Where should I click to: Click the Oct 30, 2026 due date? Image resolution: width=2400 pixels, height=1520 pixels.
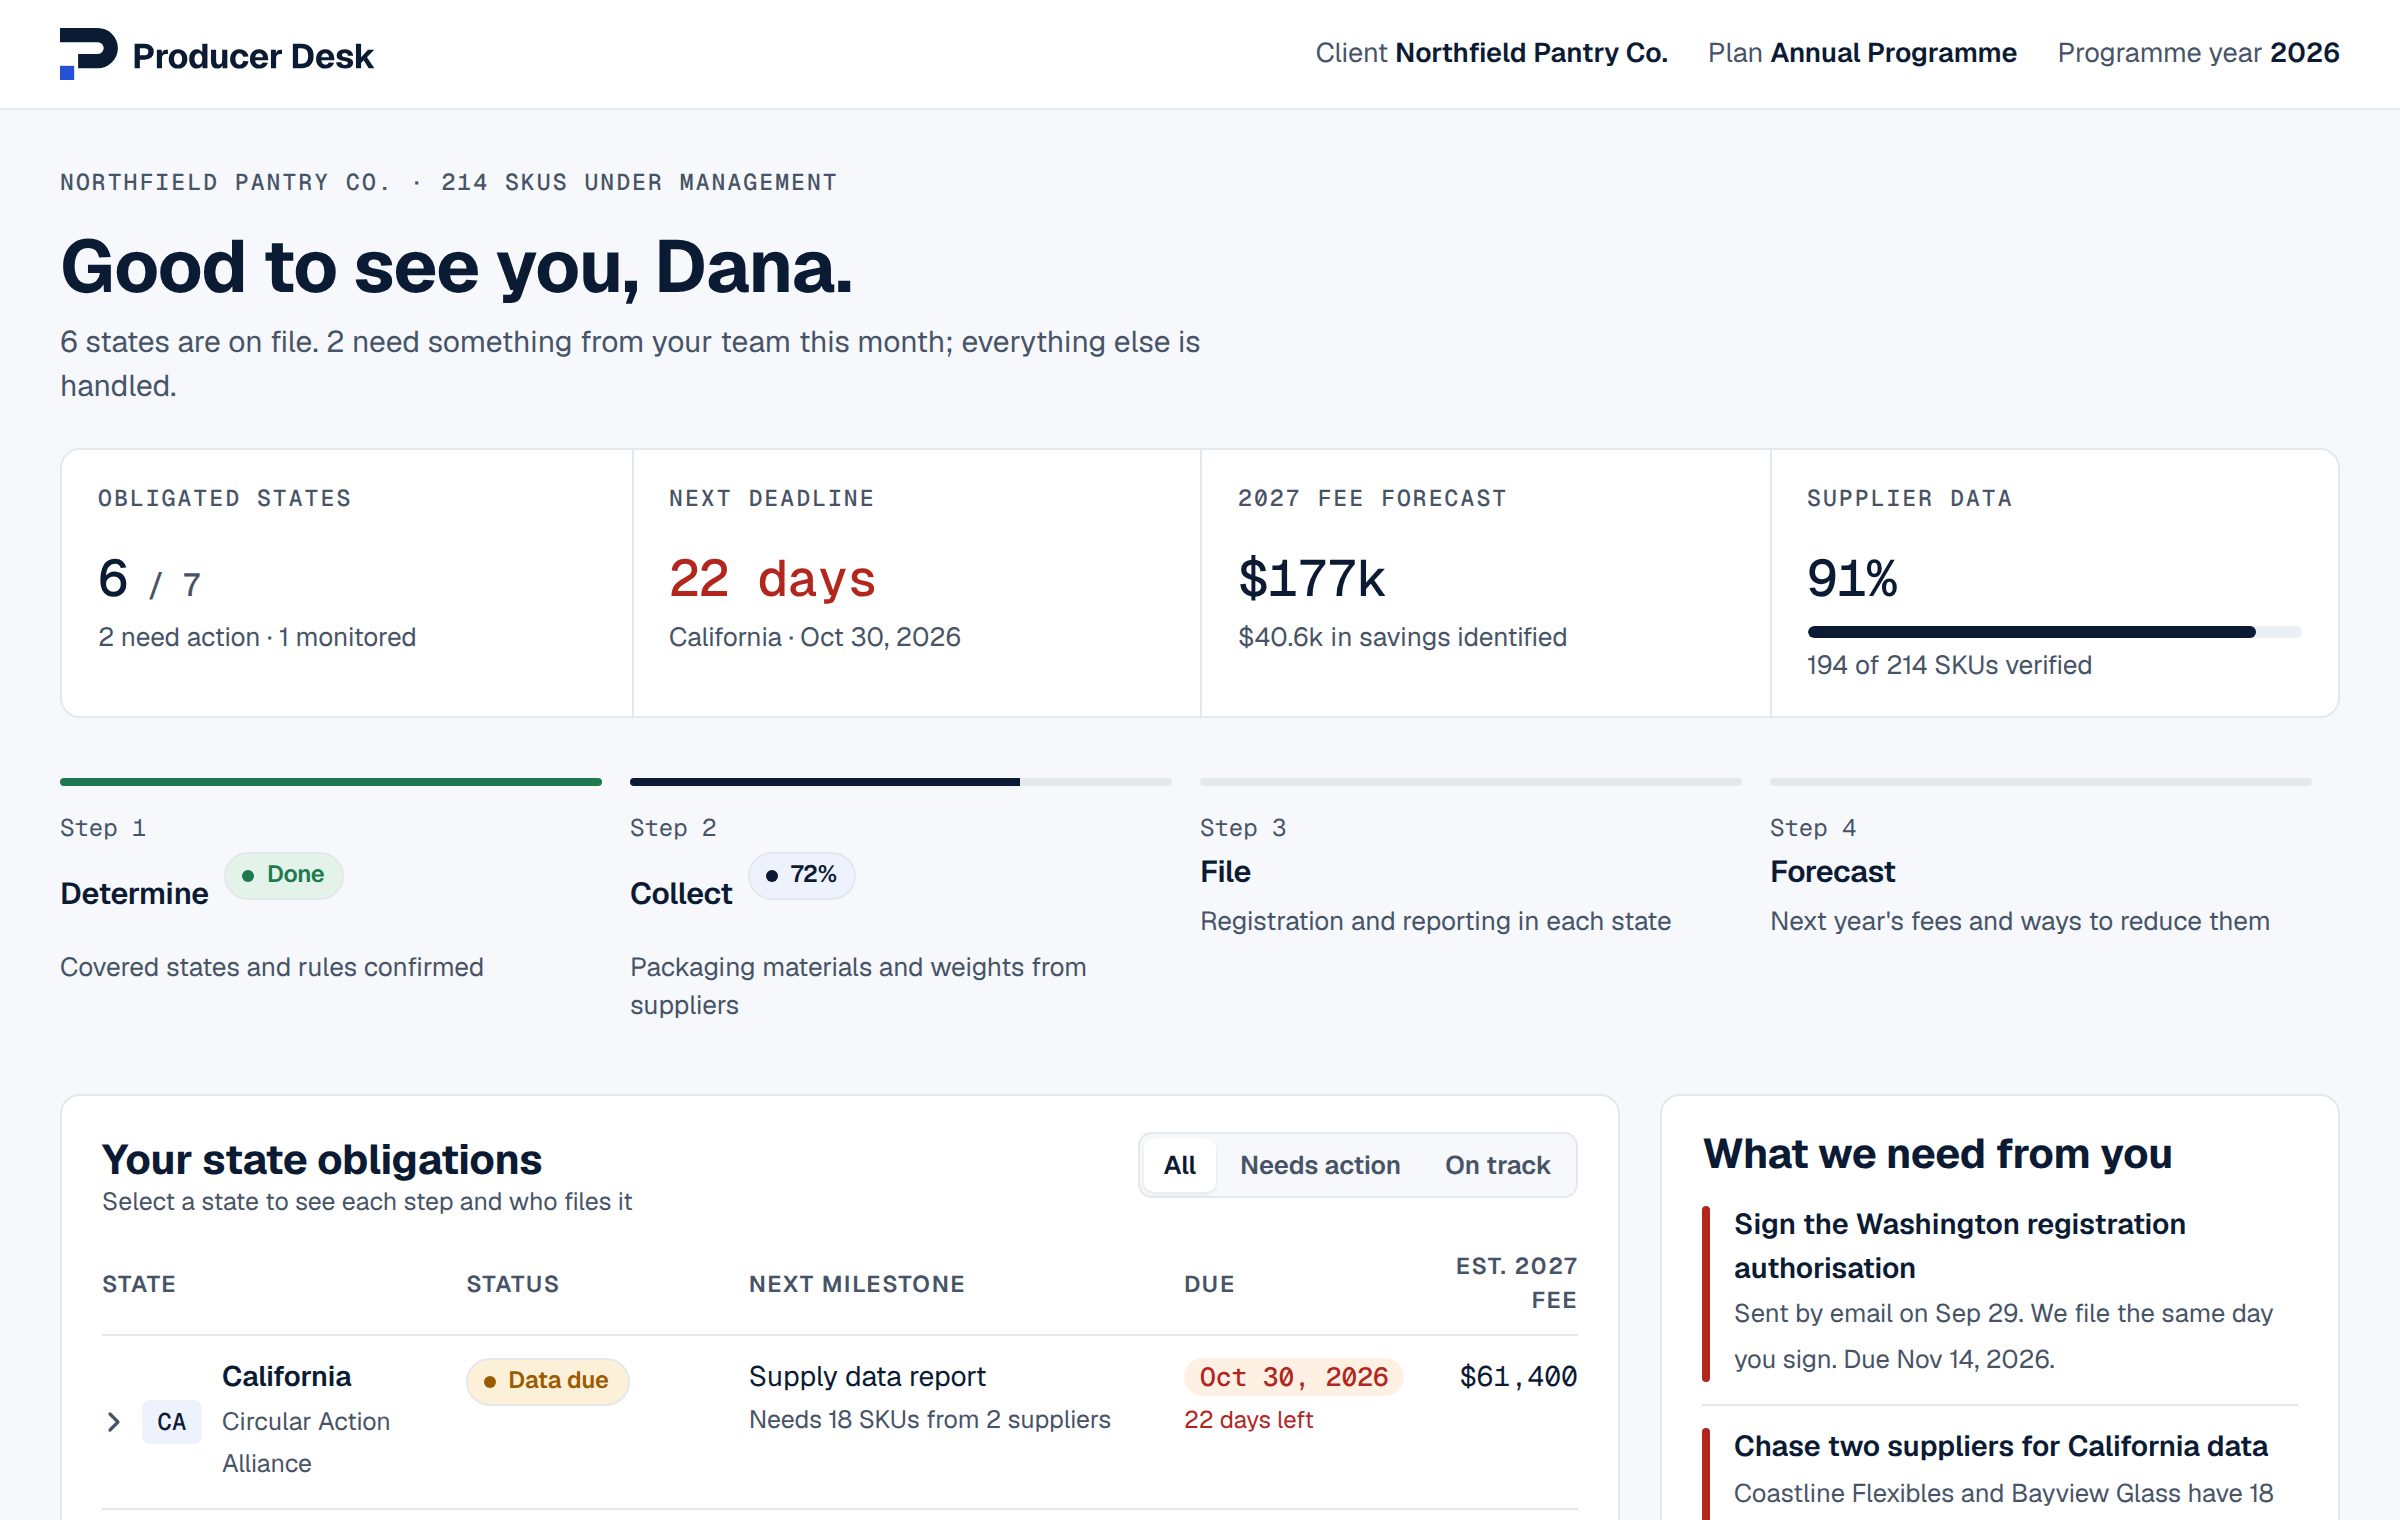(1293, 1377)
